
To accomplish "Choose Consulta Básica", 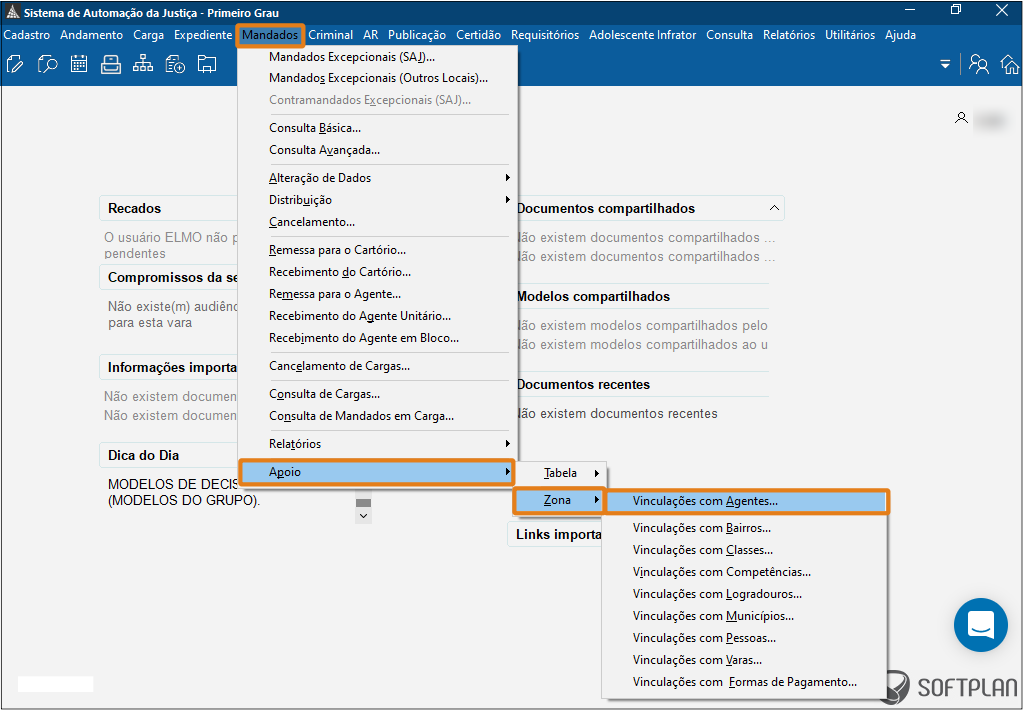I will pyautogui.click(x=377, y=128).
